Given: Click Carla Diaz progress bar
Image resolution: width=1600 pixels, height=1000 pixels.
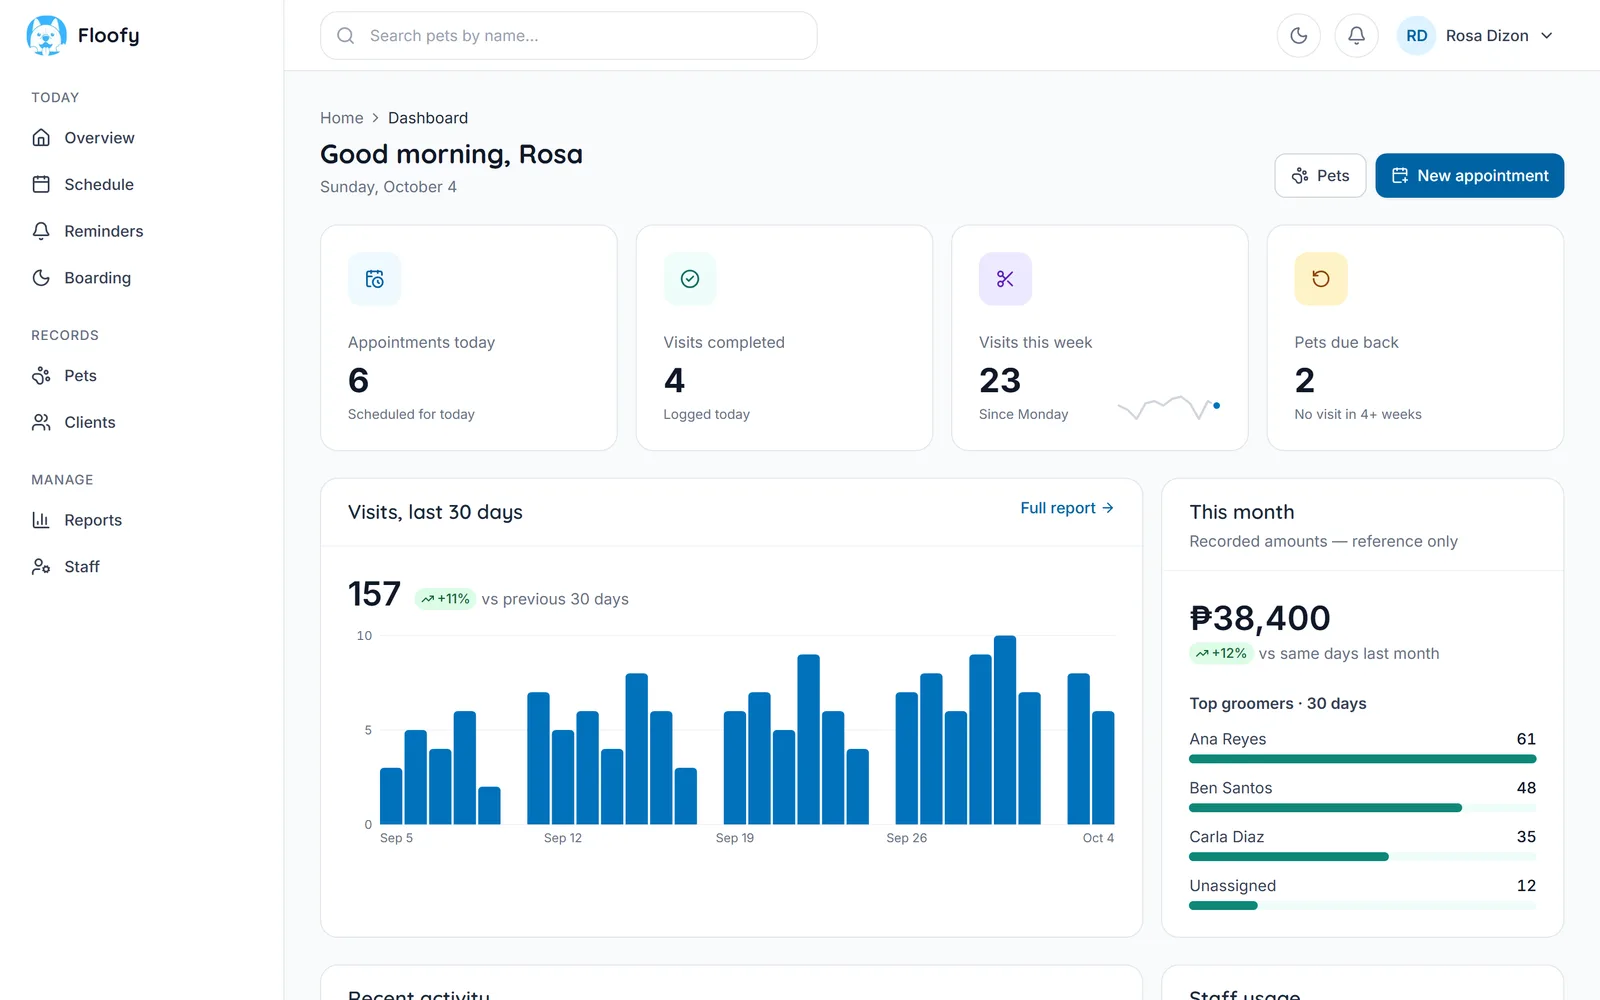Looking at the screenshot, I should tap(1362, 857).
